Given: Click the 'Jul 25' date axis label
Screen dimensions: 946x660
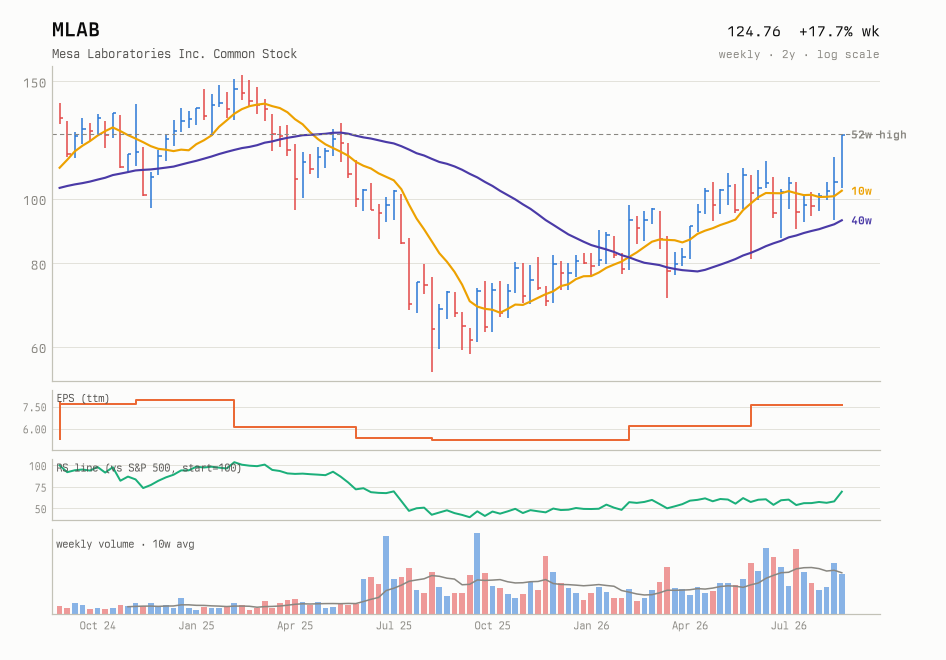Looking at the screenshot, I should click(x=394, y=626).
